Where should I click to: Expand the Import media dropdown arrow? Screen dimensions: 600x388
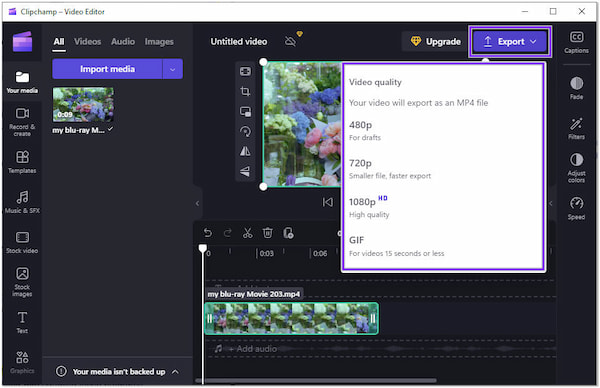click(x=173, y=69)
